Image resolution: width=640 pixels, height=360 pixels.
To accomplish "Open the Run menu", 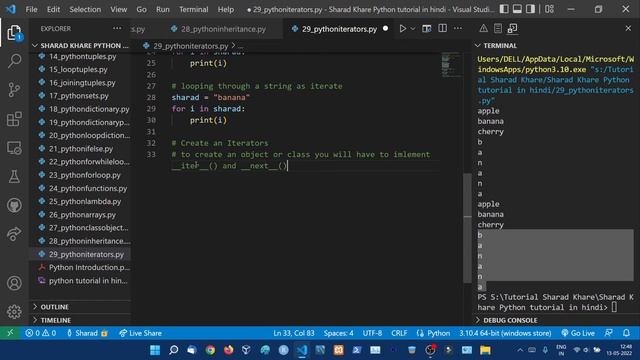I will click(162, 9).
